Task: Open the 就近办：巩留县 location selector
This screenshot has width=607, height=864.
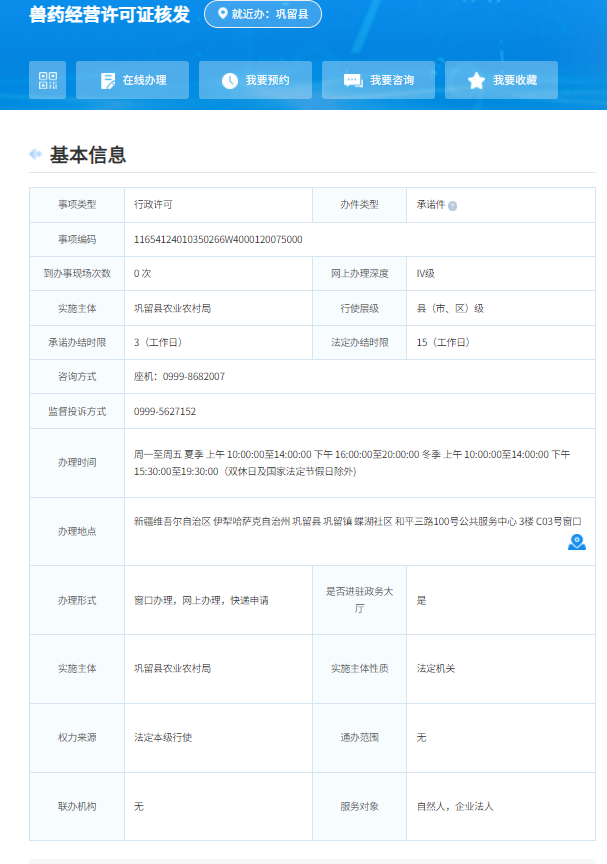Action: tap(263, 15)
